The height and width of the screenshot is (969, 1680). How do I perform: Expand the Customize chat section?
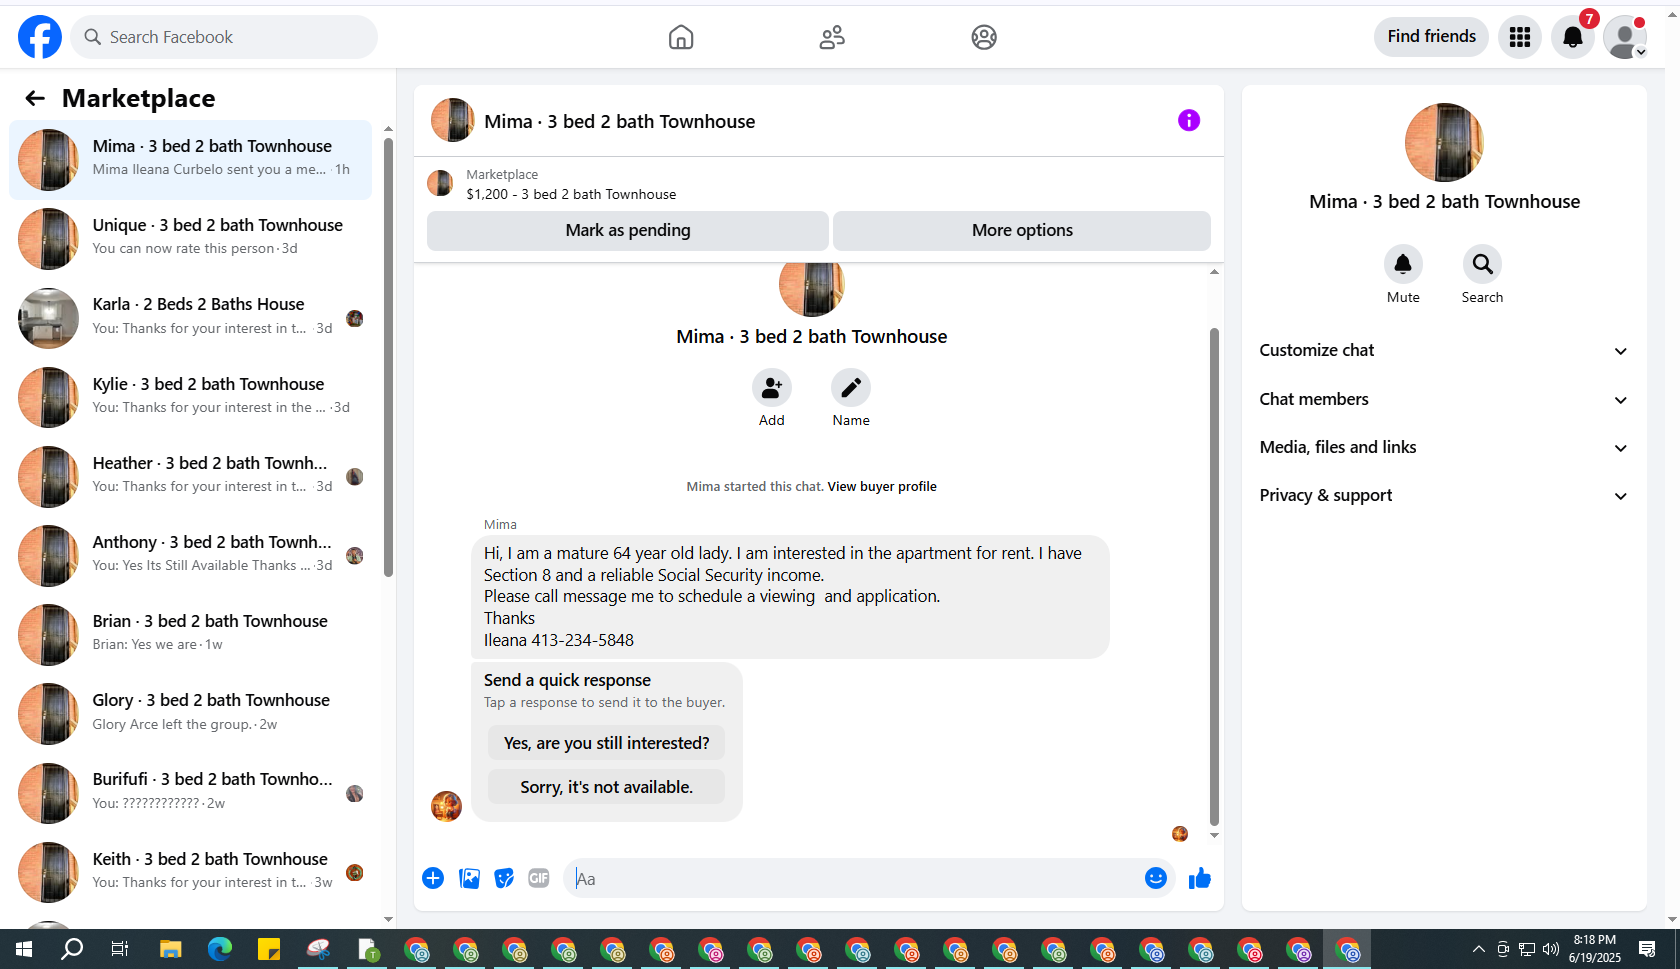pos(1444,350)
